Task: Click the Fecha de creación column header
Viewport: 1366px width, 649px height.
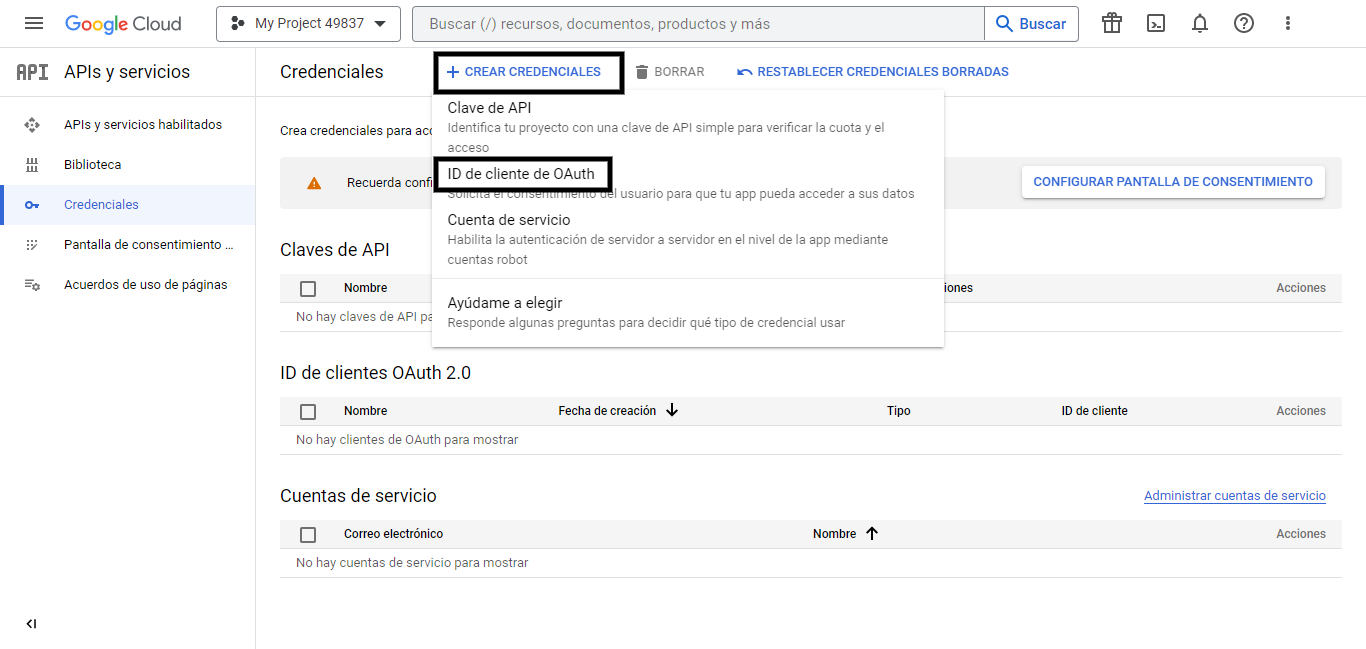Action: (607, 411)
